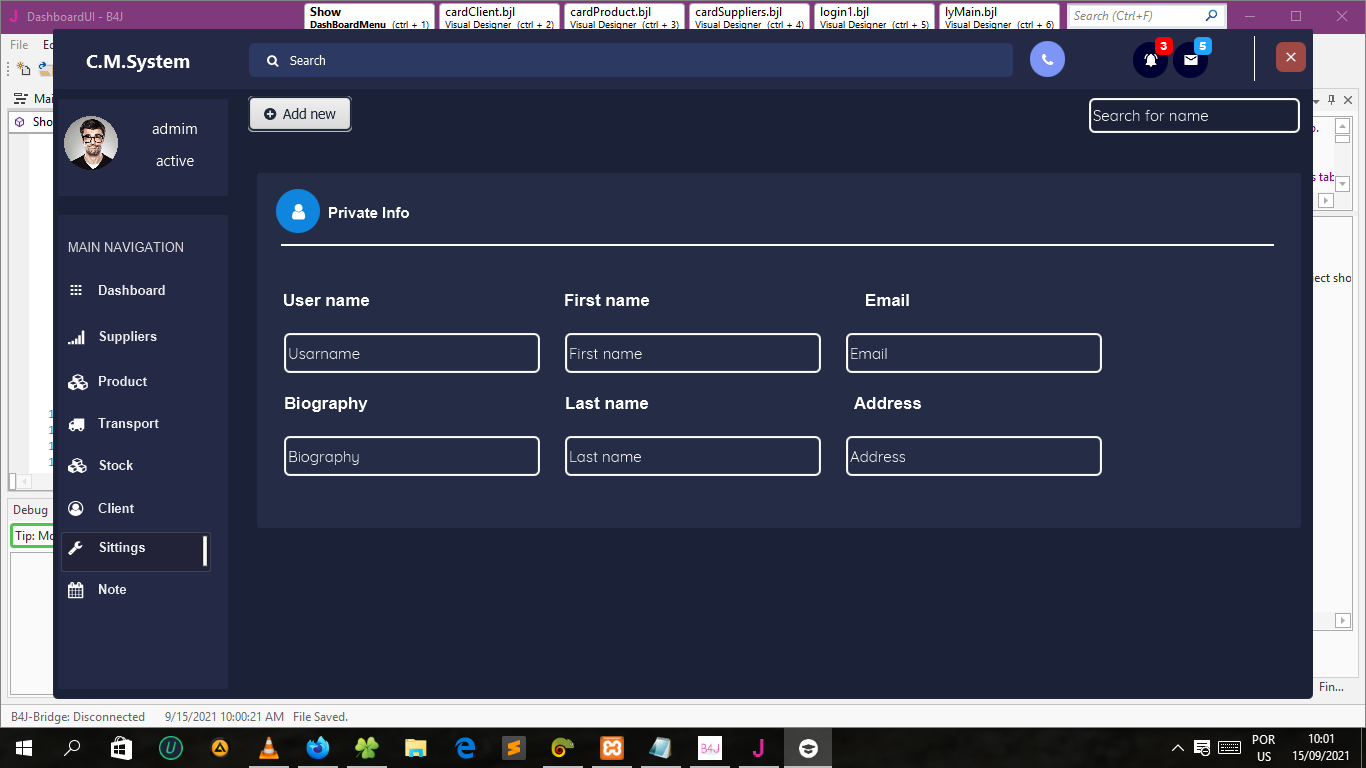
Task: Open Sublime Text from the taskbar
Action: 513,747
